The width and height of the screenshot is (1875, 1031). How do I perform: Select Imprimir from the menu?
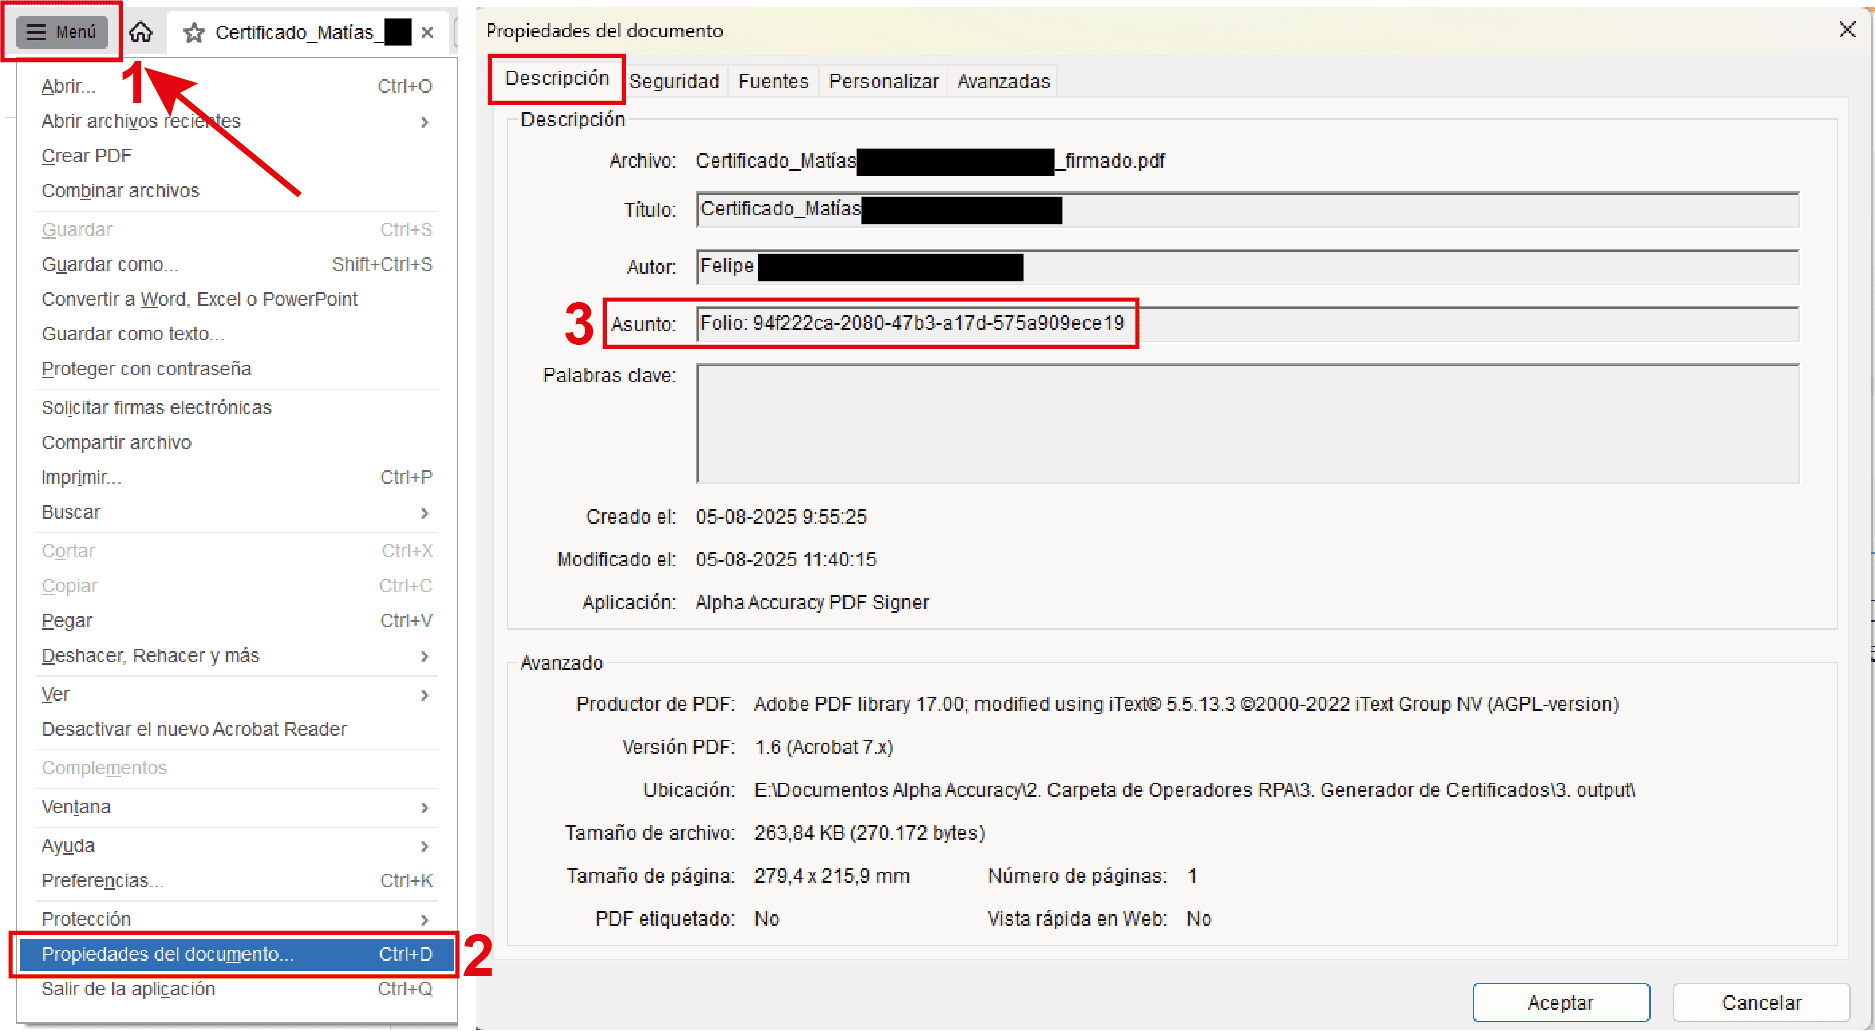pos(82,478)
